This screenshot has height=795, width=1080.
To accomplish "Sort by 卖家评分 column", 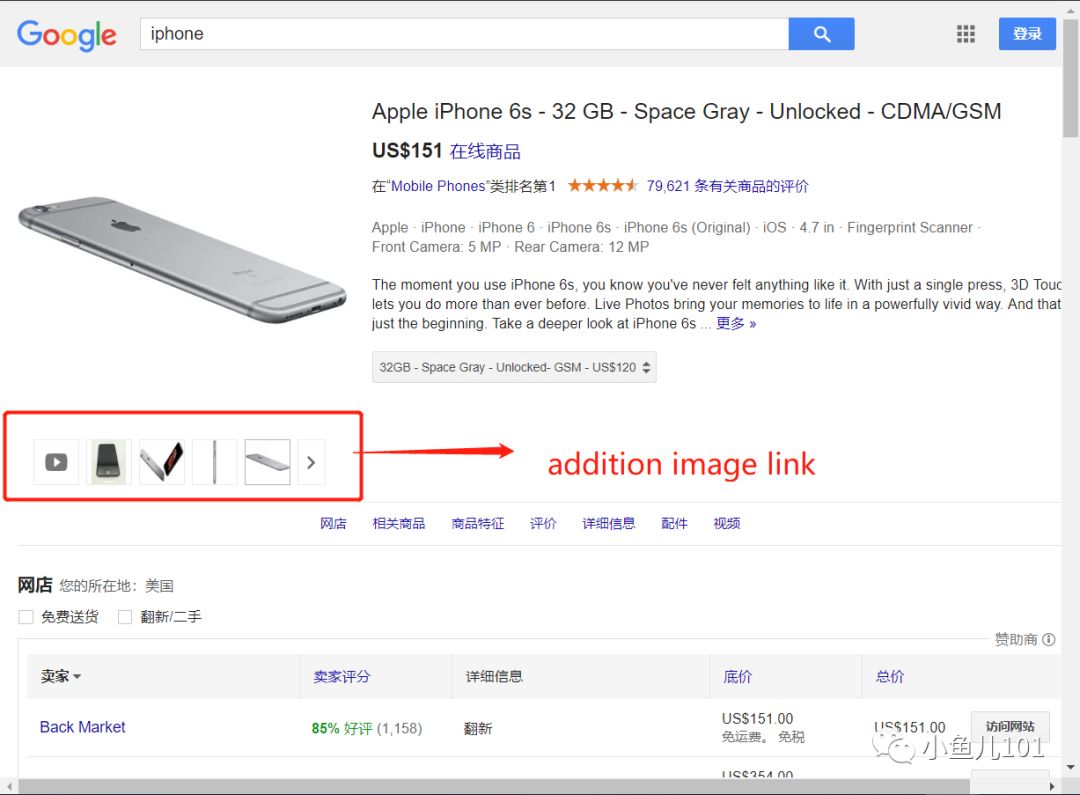I will (x=342, y=677).
